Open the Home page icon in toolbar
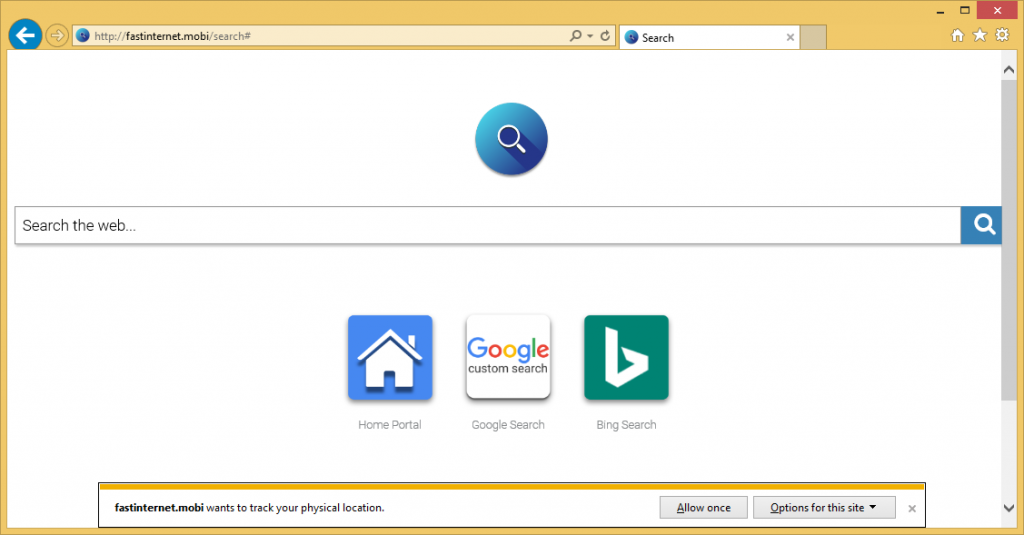 [x=957, y=36]
